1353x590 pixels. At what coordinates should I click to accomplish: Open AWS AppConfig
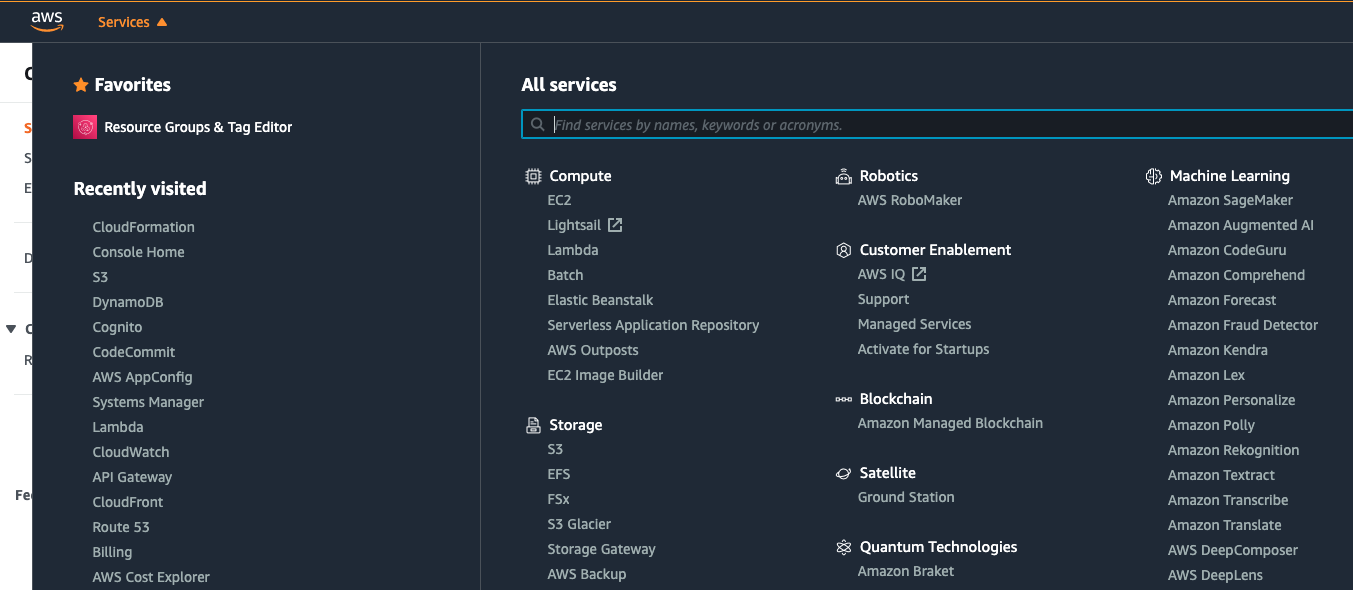click(x=142, y=377)
